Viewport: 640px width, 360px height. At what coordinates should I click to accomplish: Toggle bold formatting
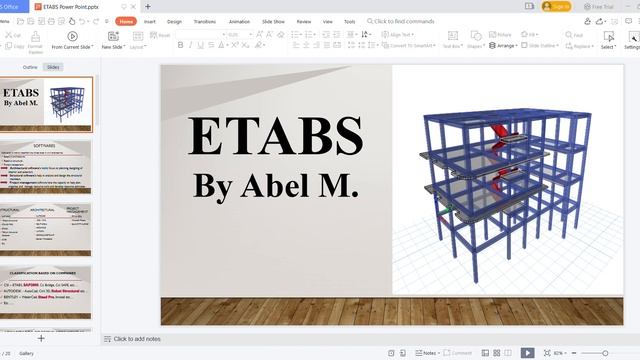pyautogui.click(x=180, y=45)
